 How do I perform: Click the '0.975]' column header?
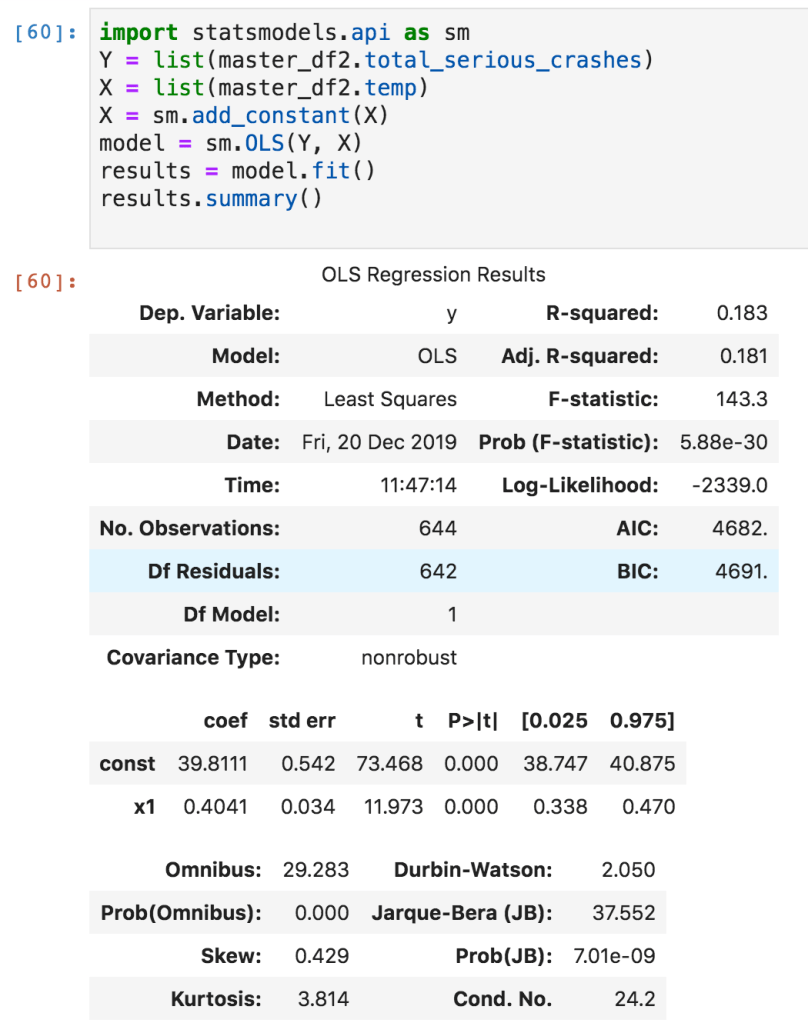[x=642, y=721]
